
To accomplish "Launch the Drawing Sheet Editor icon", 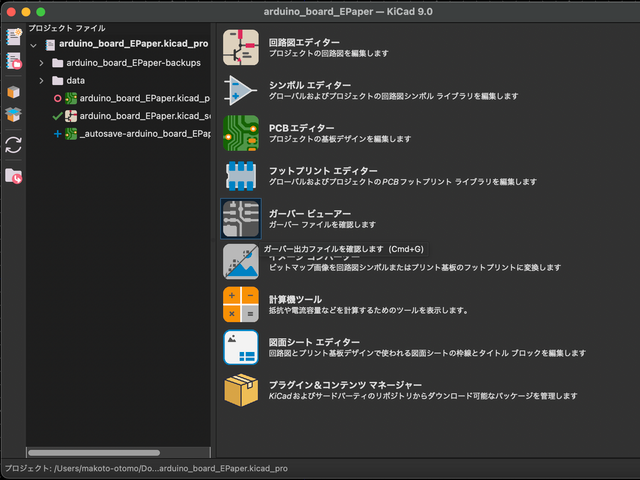I will pos(241,347).
